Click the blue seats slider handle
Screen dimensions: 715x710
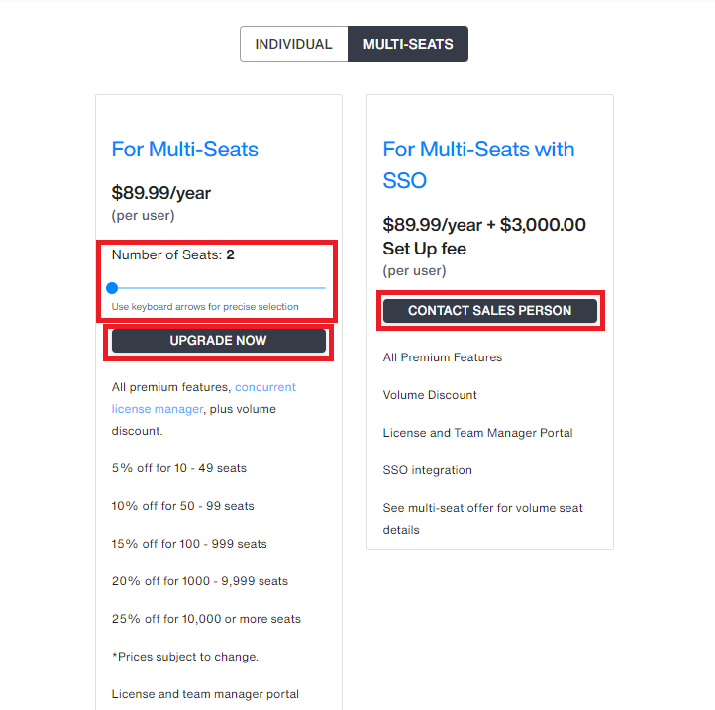coord(112,288)
